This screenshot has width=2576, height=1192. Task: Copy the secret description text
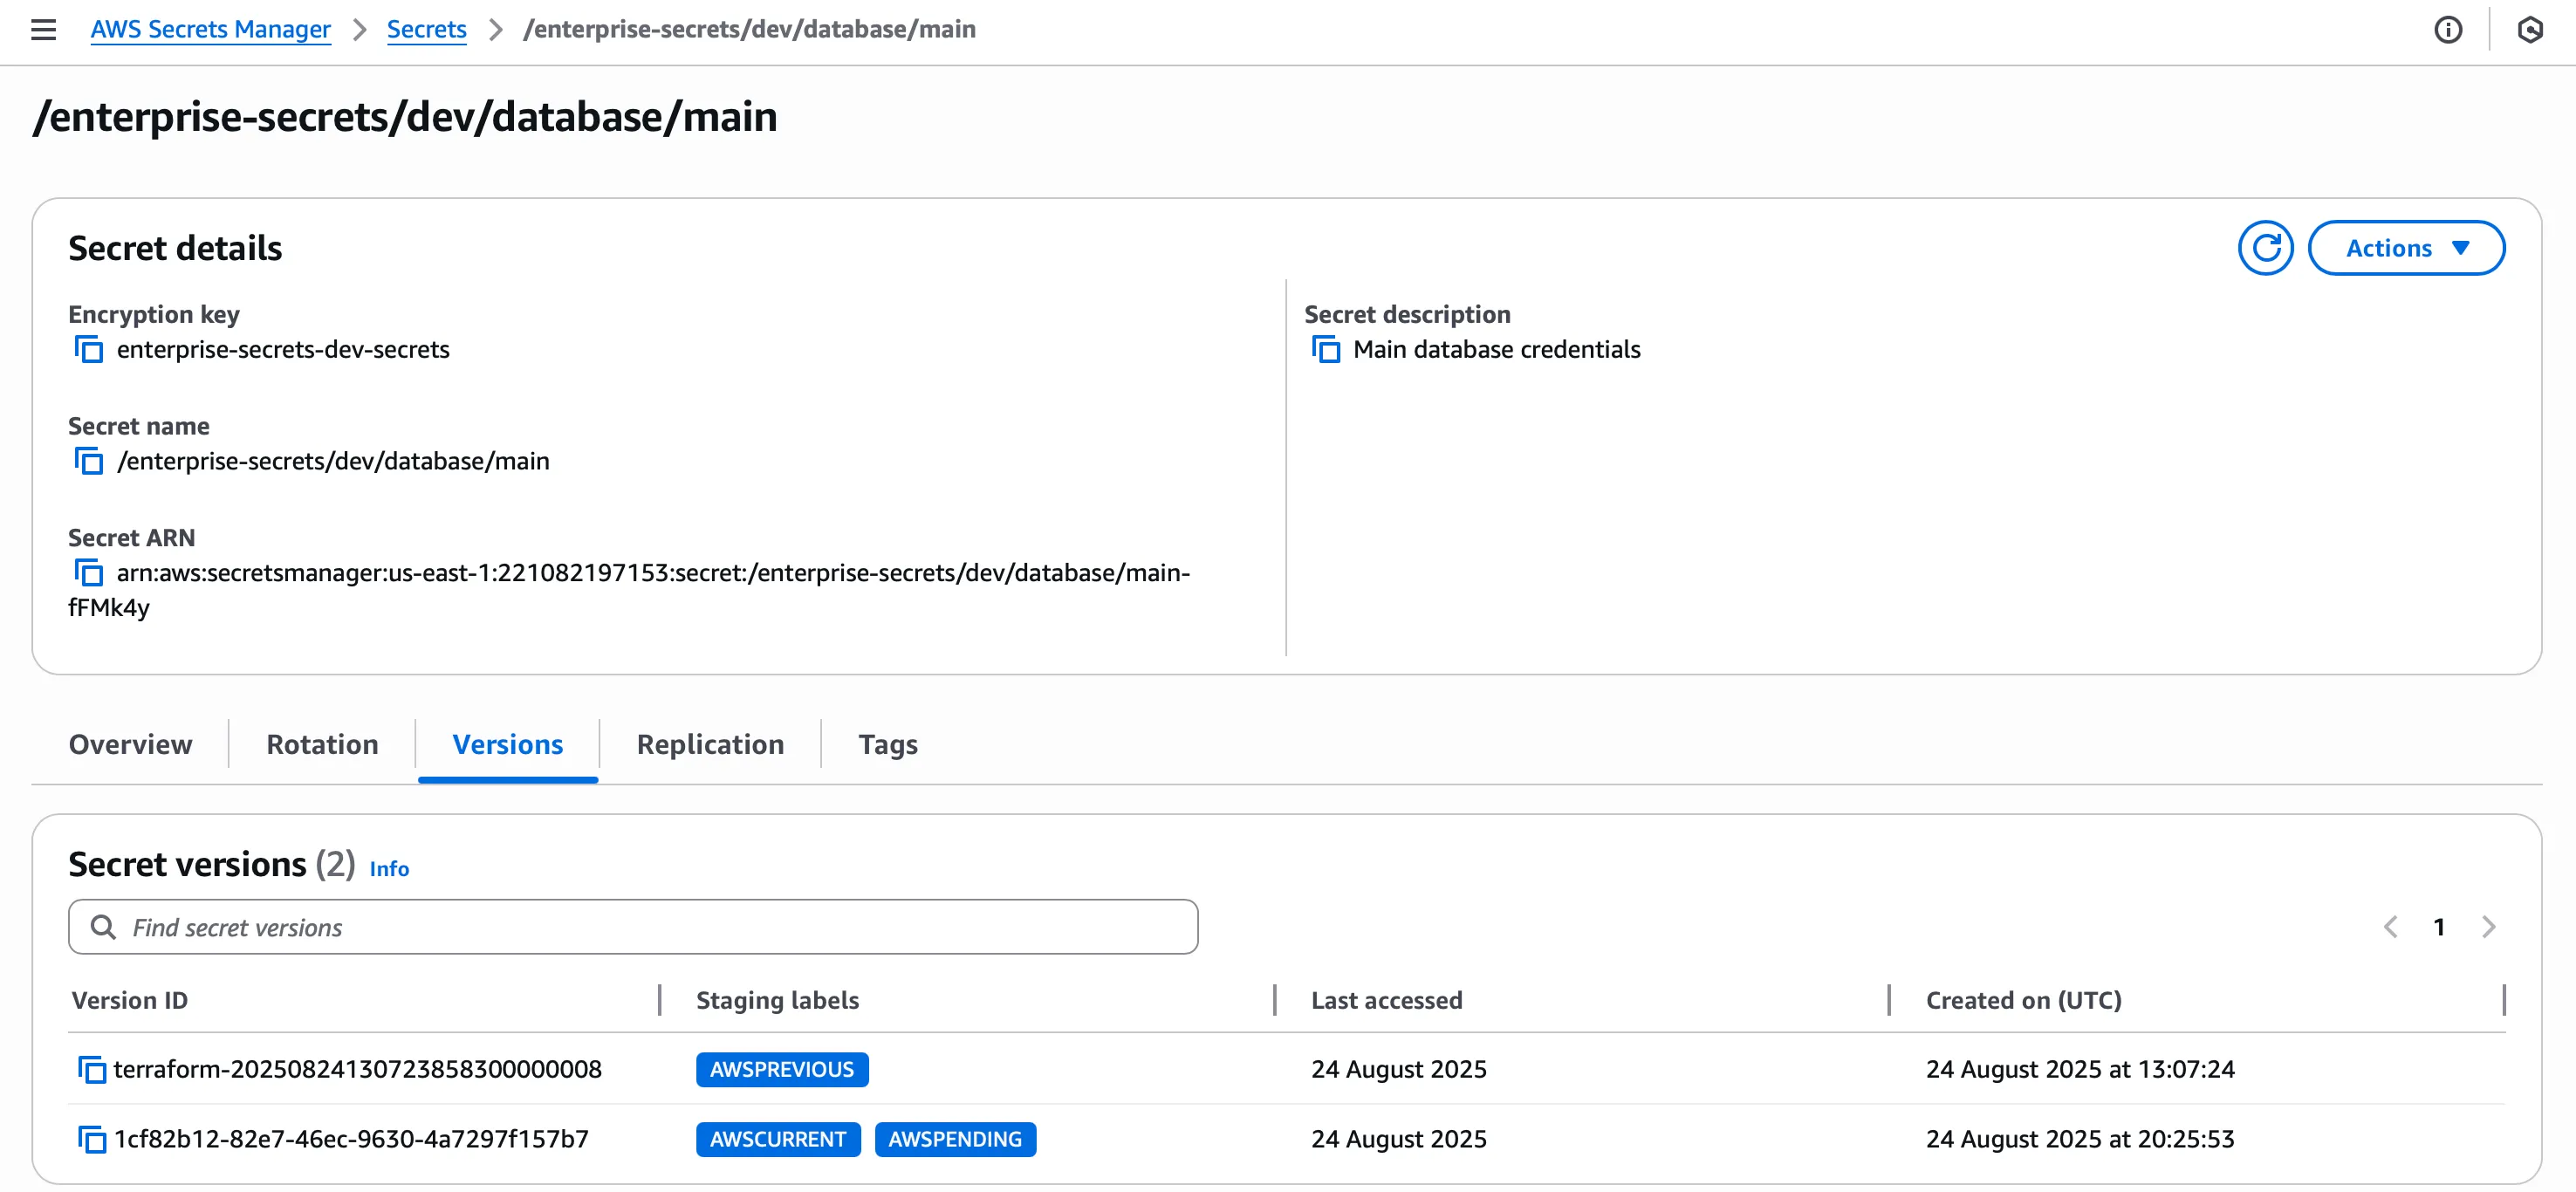point(1326,349)
